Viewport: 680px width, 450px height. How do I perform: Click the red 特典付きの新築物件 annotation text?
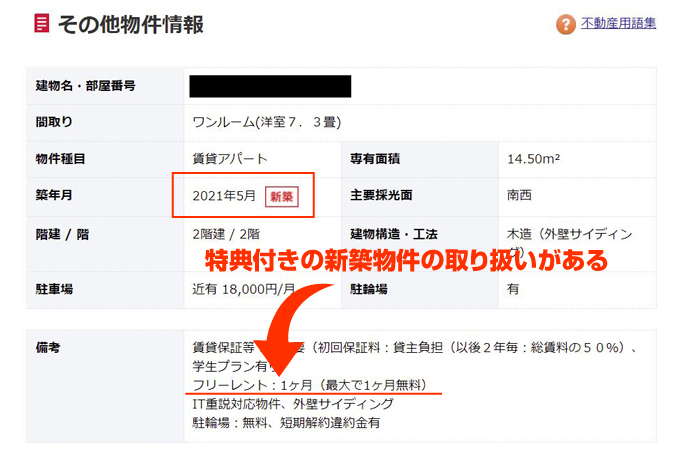click(x=405, y=263)
